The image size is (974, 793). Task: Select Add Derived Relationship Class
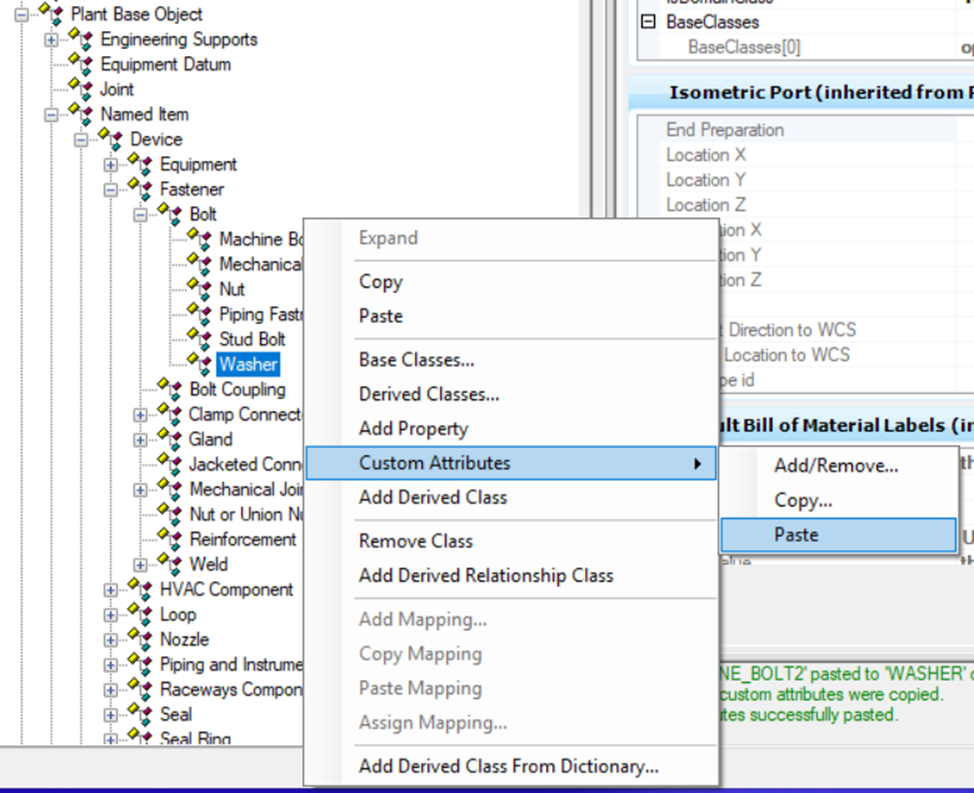point(510,576)
